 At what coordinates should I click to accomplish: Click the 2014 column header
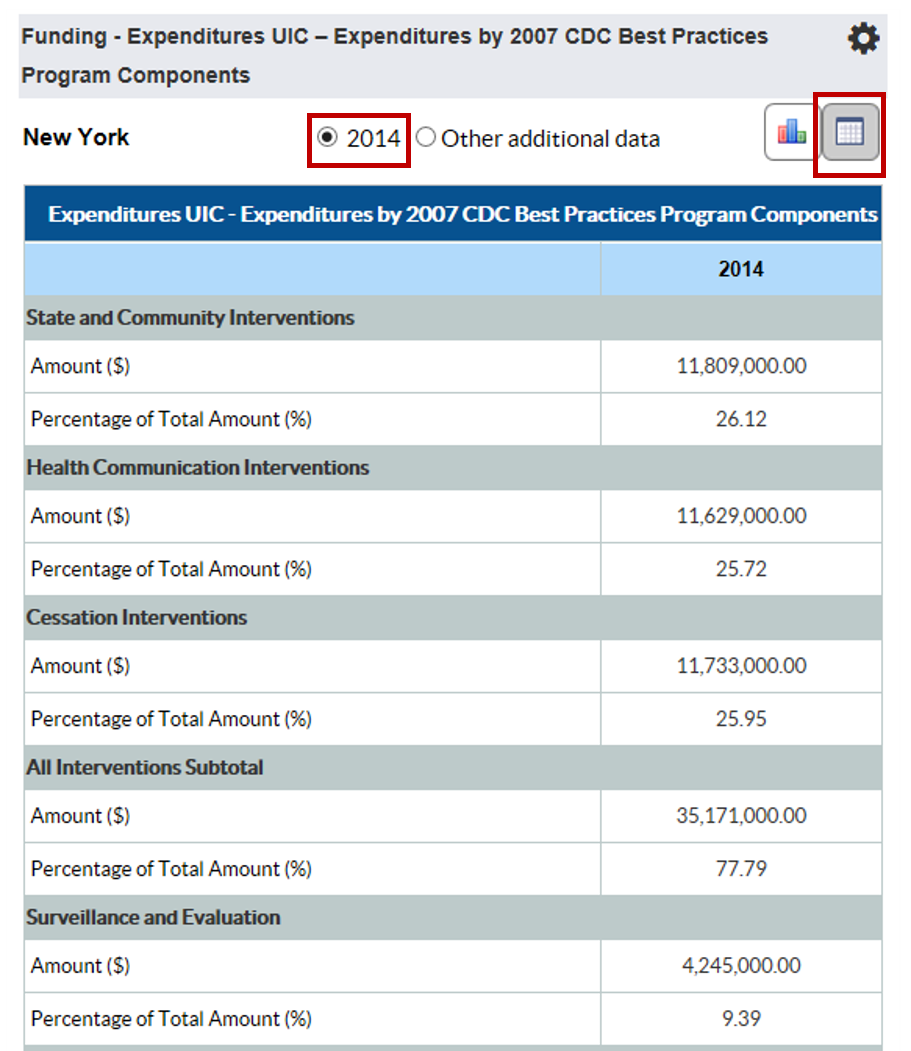tap(741, 269)
